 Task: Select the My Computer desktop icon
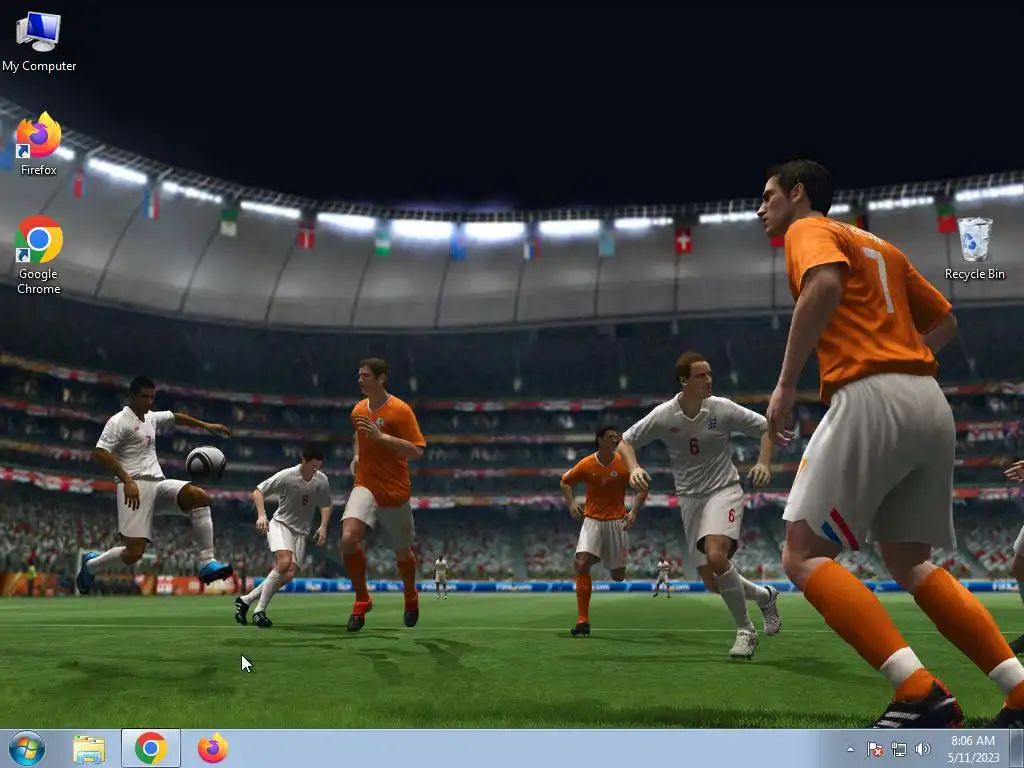(x=39, y=42)
